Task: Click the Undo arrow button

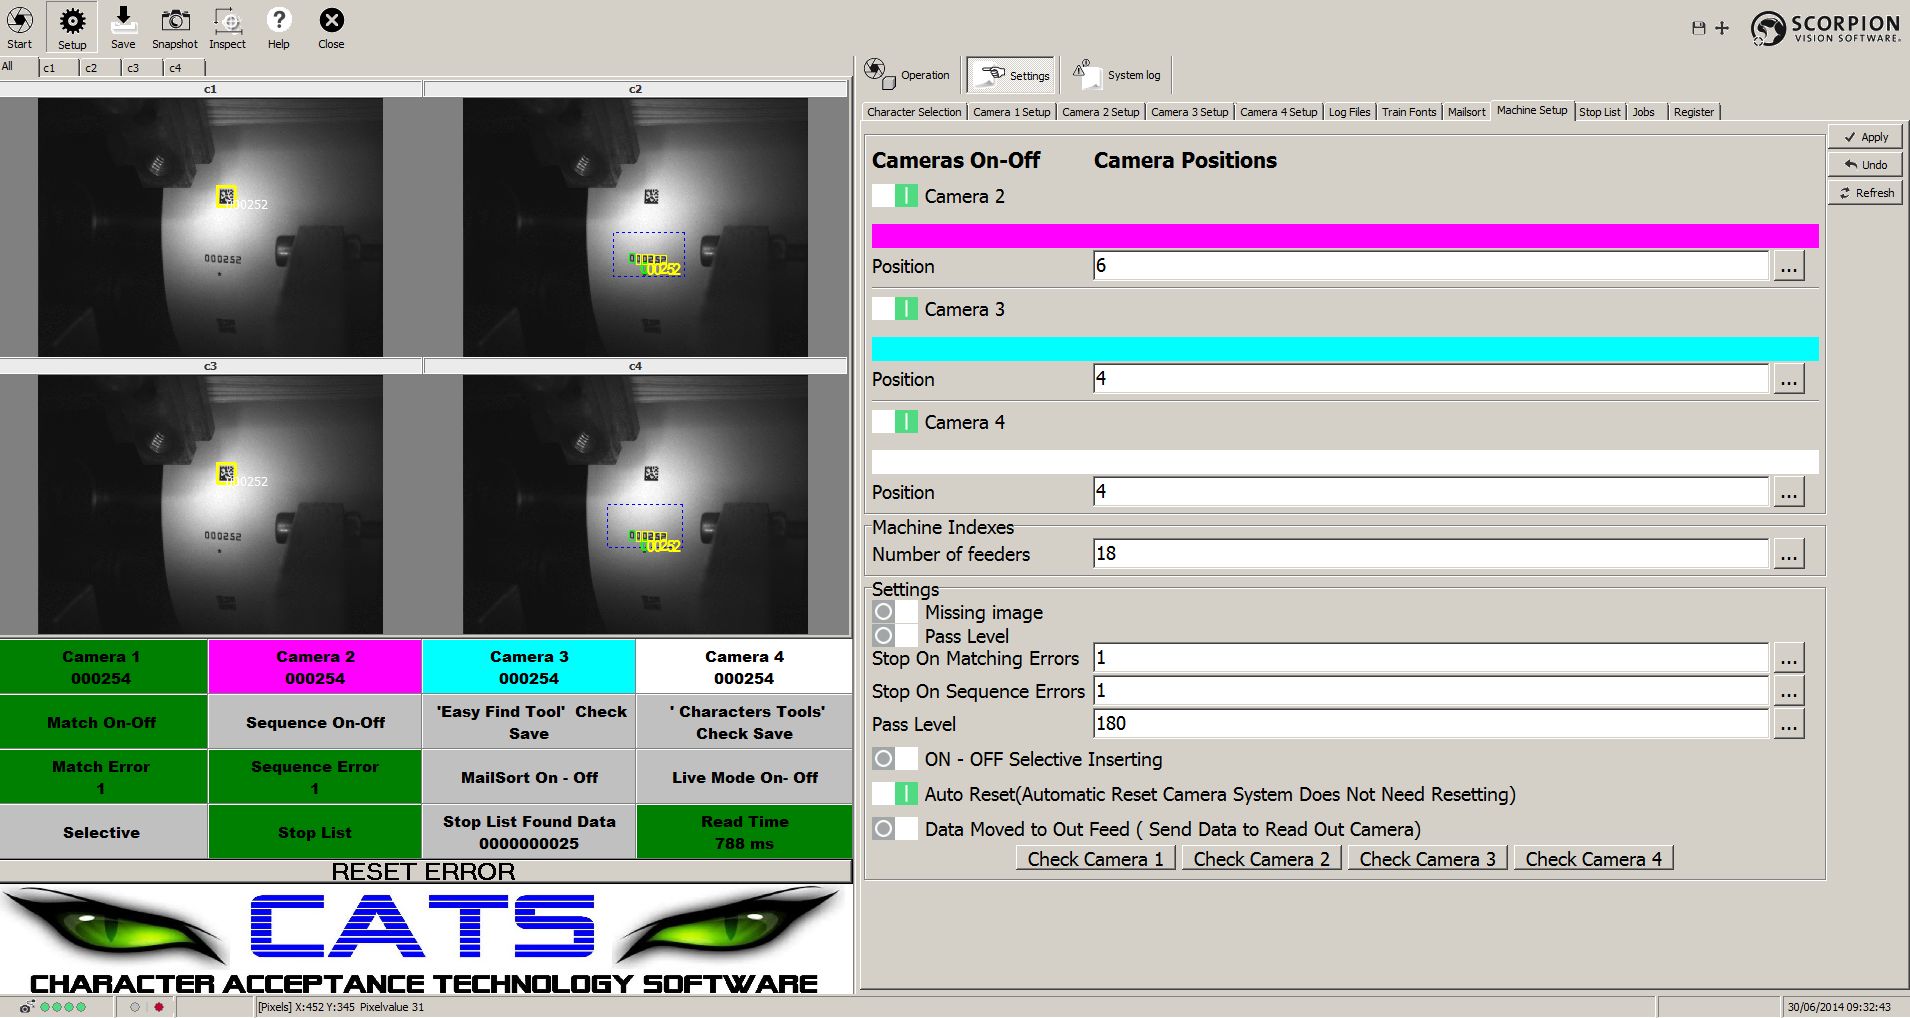Action: click(1865, 165)
